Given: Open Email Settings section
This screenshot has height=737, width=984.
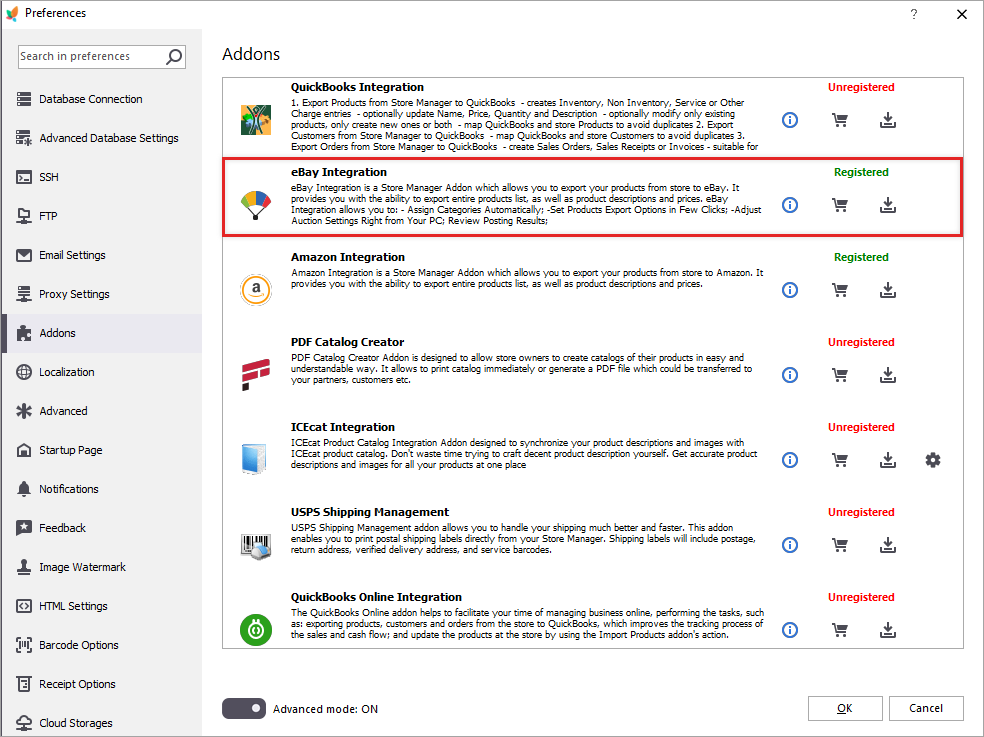Looking at the screenshot, I should point(102,255).
